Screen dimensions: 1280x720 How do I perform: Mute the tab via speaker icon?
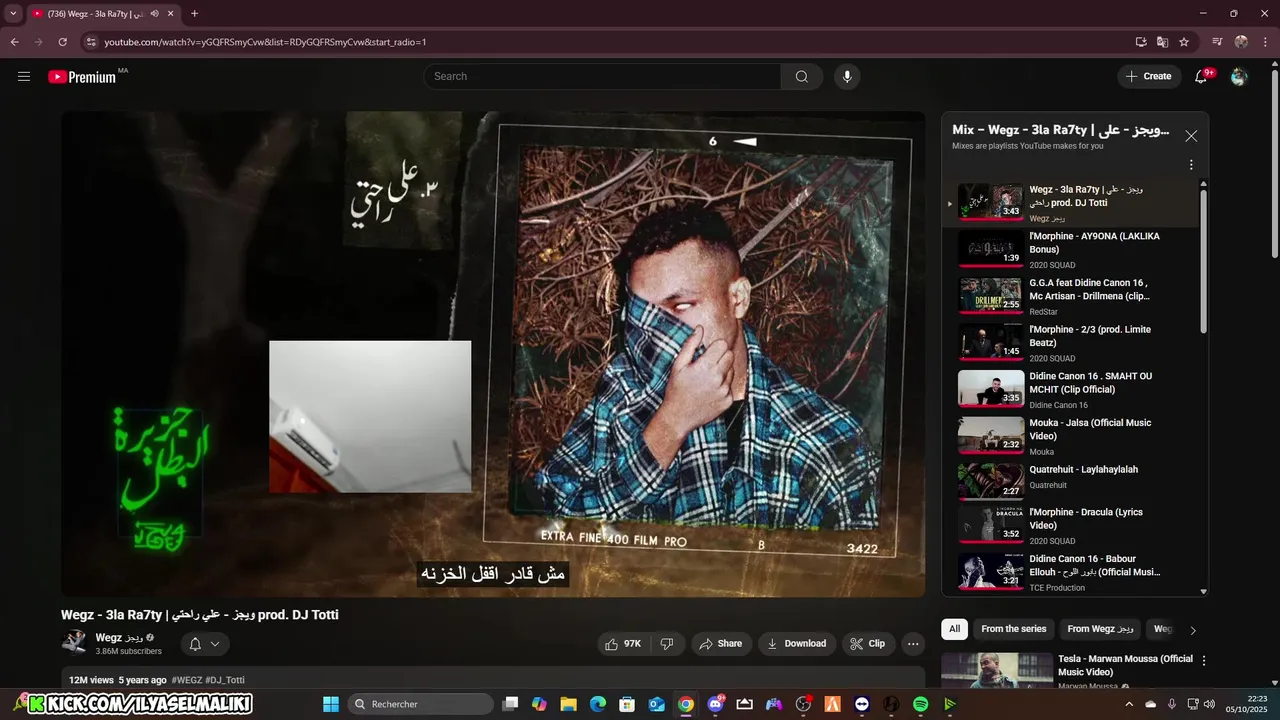coord(154,14)
